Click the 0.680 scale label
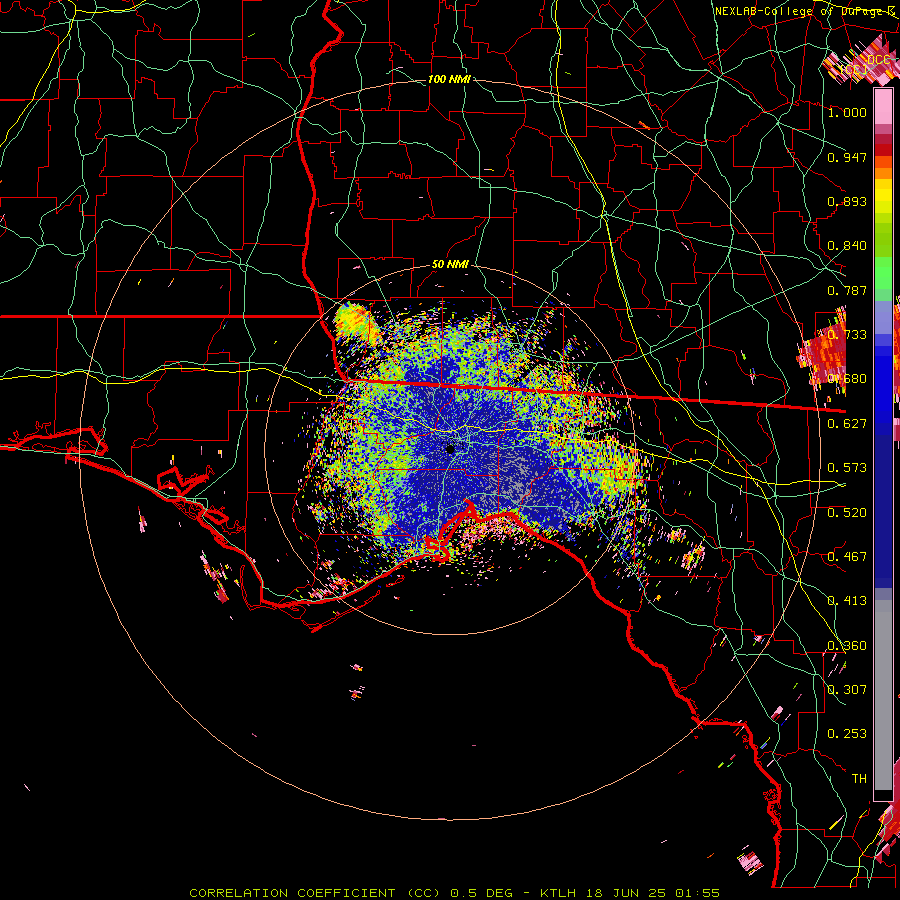The image size is (900, 900). click(847, 378)
